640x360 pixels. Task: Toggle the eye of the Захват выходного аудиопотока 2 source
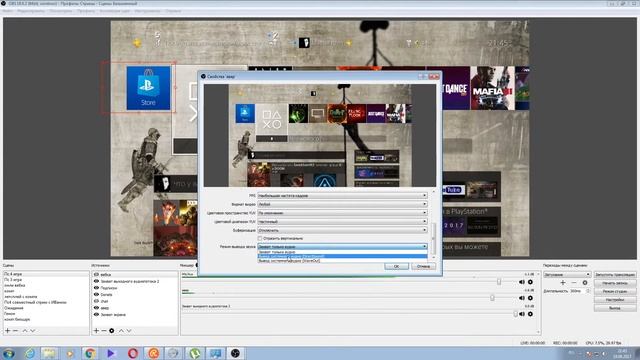pyautogui.click(x=96, y=281)
